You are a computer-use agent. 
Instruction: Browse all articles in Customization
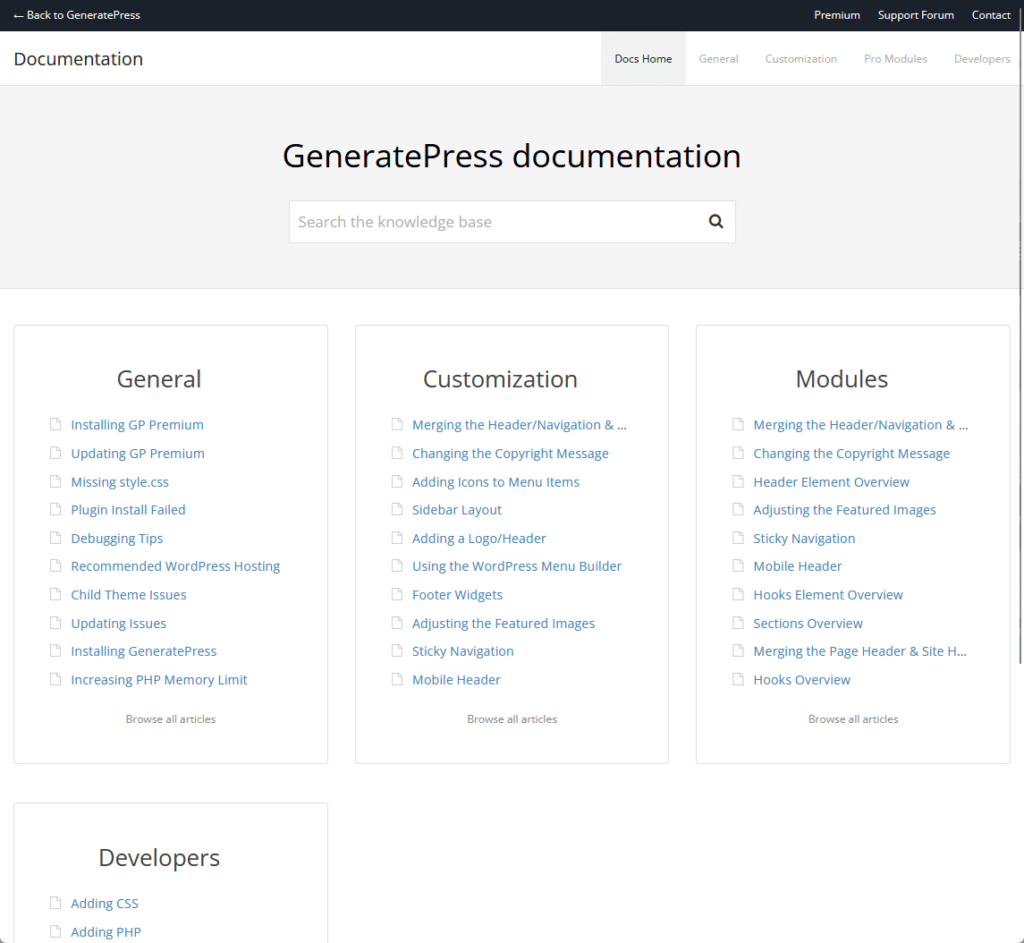click(512, 719)
